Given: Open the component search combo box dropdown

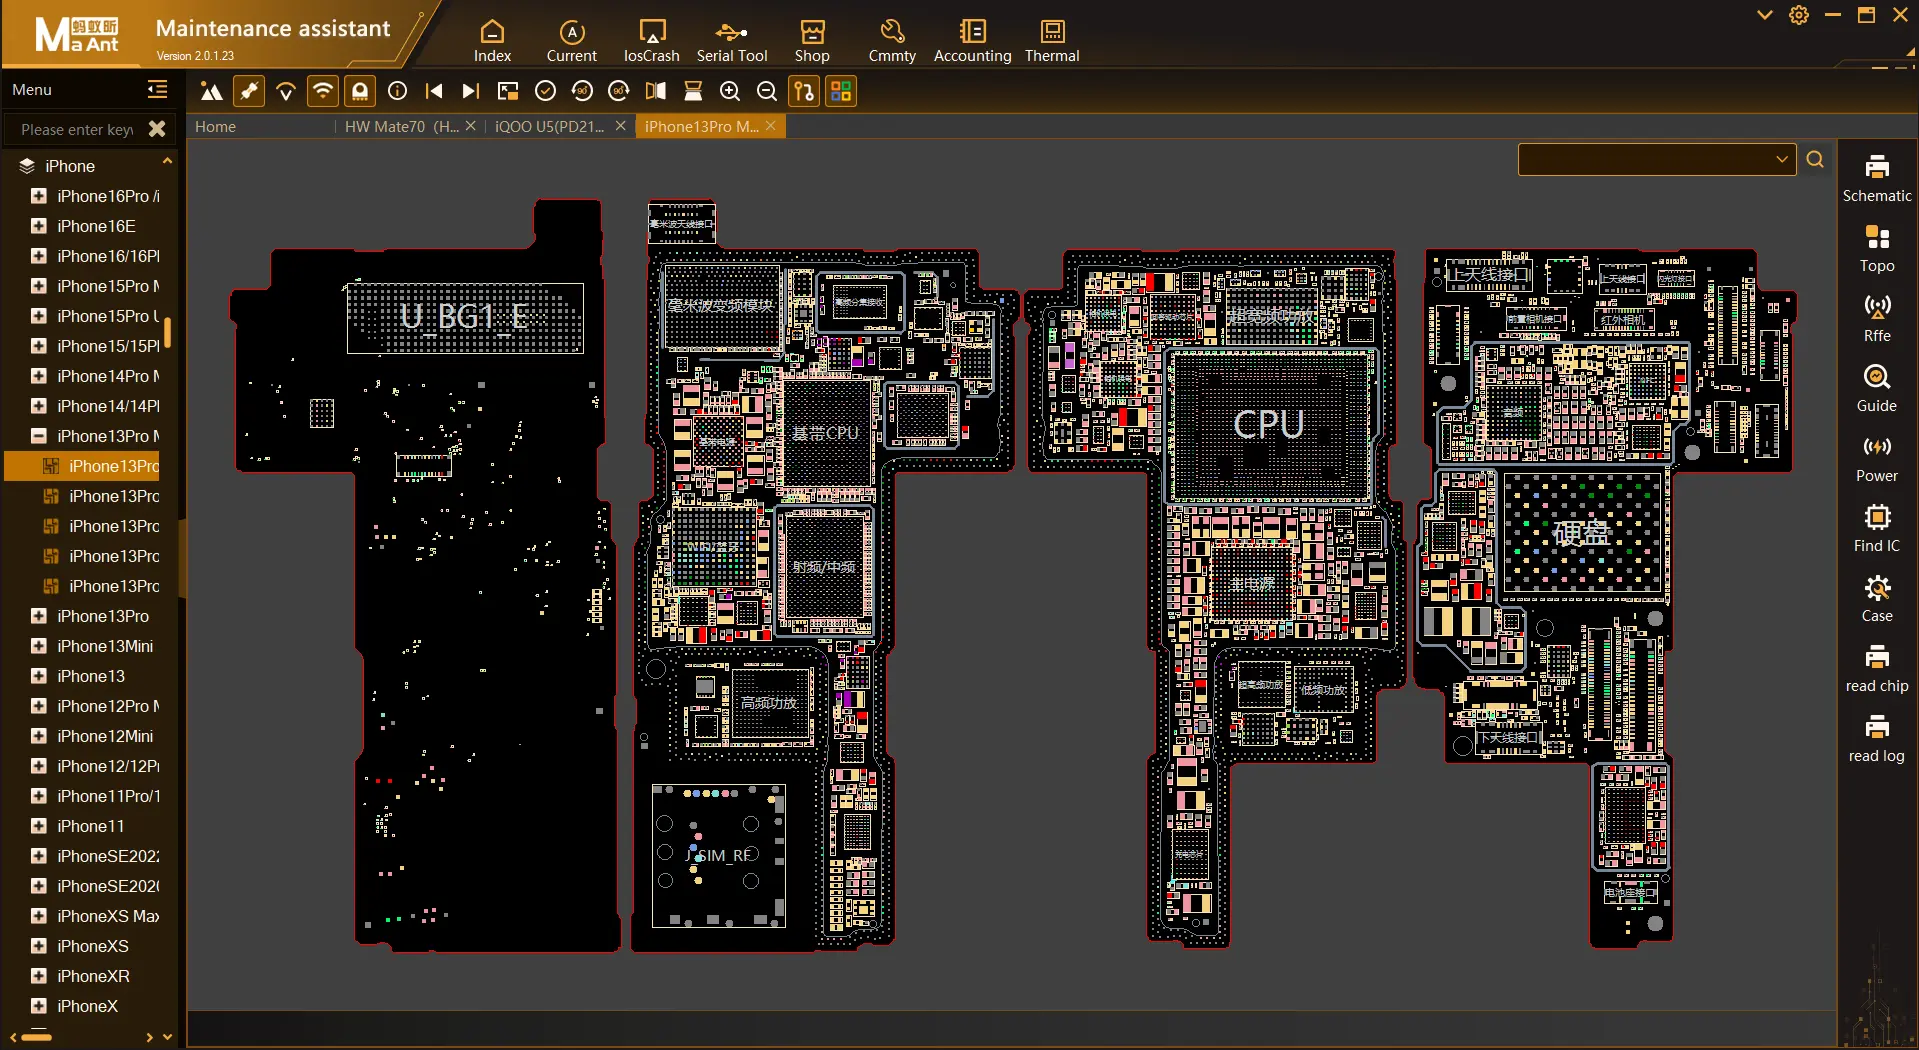Looking at the screenshot, I should point(1782,159).
